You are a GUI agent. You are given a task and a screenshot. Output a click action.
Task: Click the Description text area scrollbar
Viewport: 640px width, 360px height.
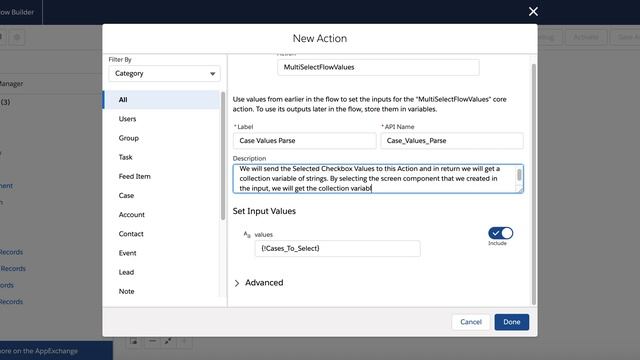point(519,175)
